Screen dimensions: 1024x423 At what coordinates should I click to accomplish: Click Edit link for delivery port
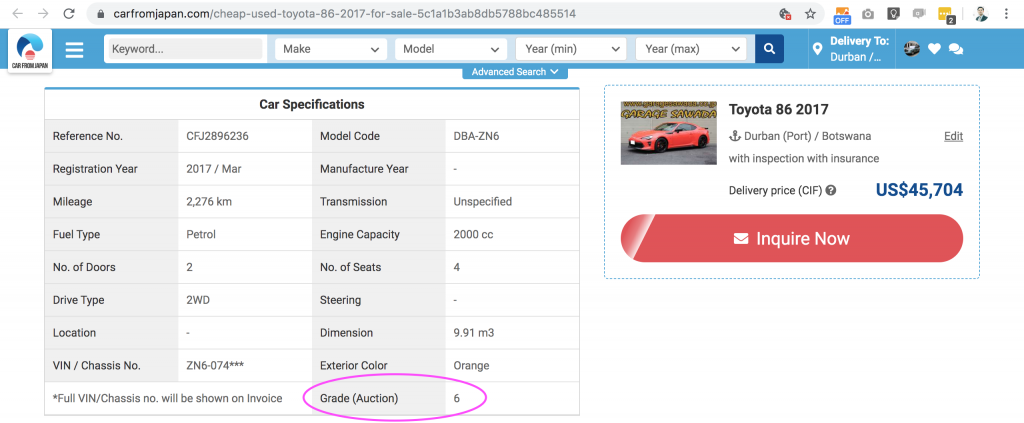[x=953, y=136]
